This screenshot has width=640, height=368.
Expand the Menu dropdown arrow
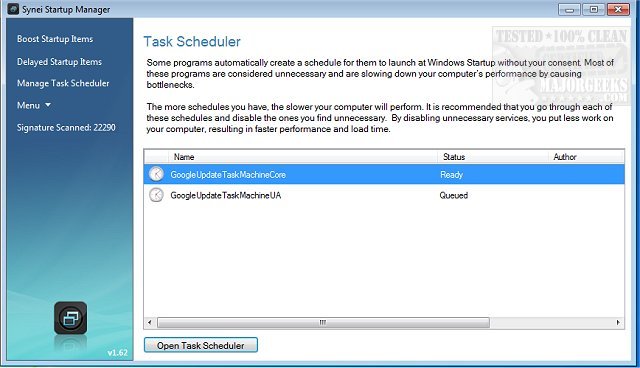click(x=48, y=105)
